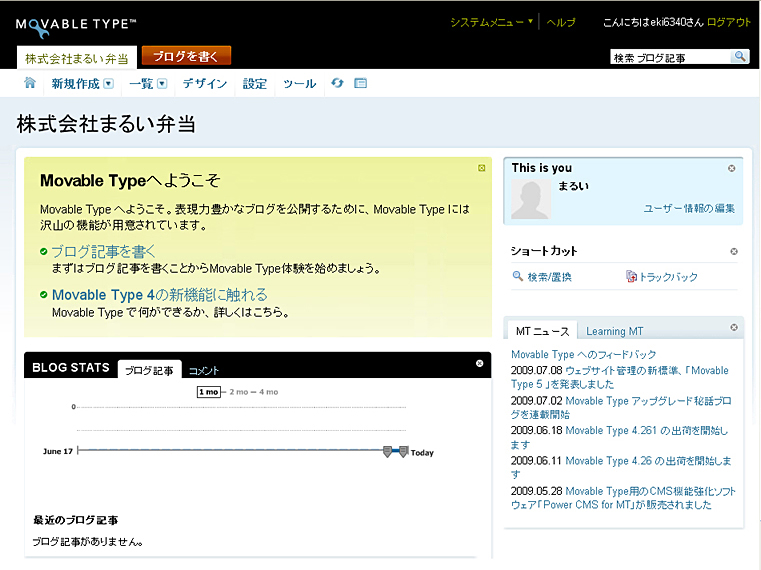Close the BLOG STATS widget
Image resolution: width=761 pixels, height=570 pixels.
pos(480,364)
